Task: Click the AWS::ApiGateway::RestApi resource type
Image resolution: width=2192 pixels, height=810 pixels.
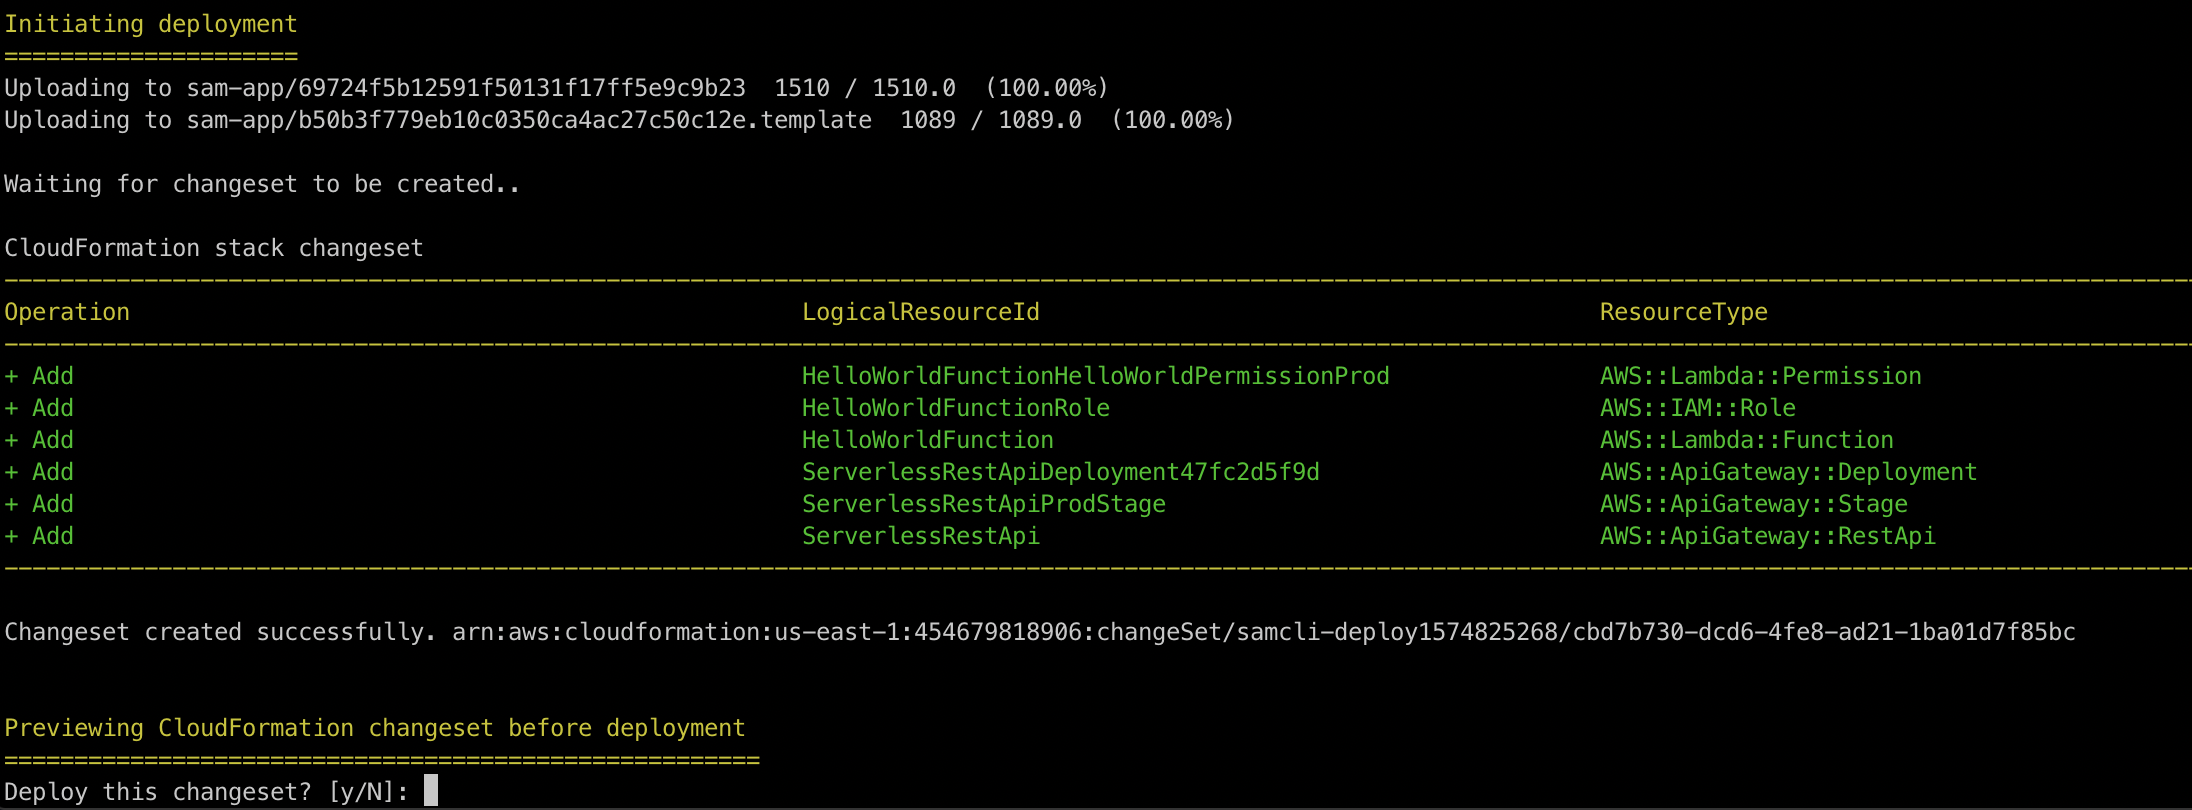Action: [x=1767, y=536]
